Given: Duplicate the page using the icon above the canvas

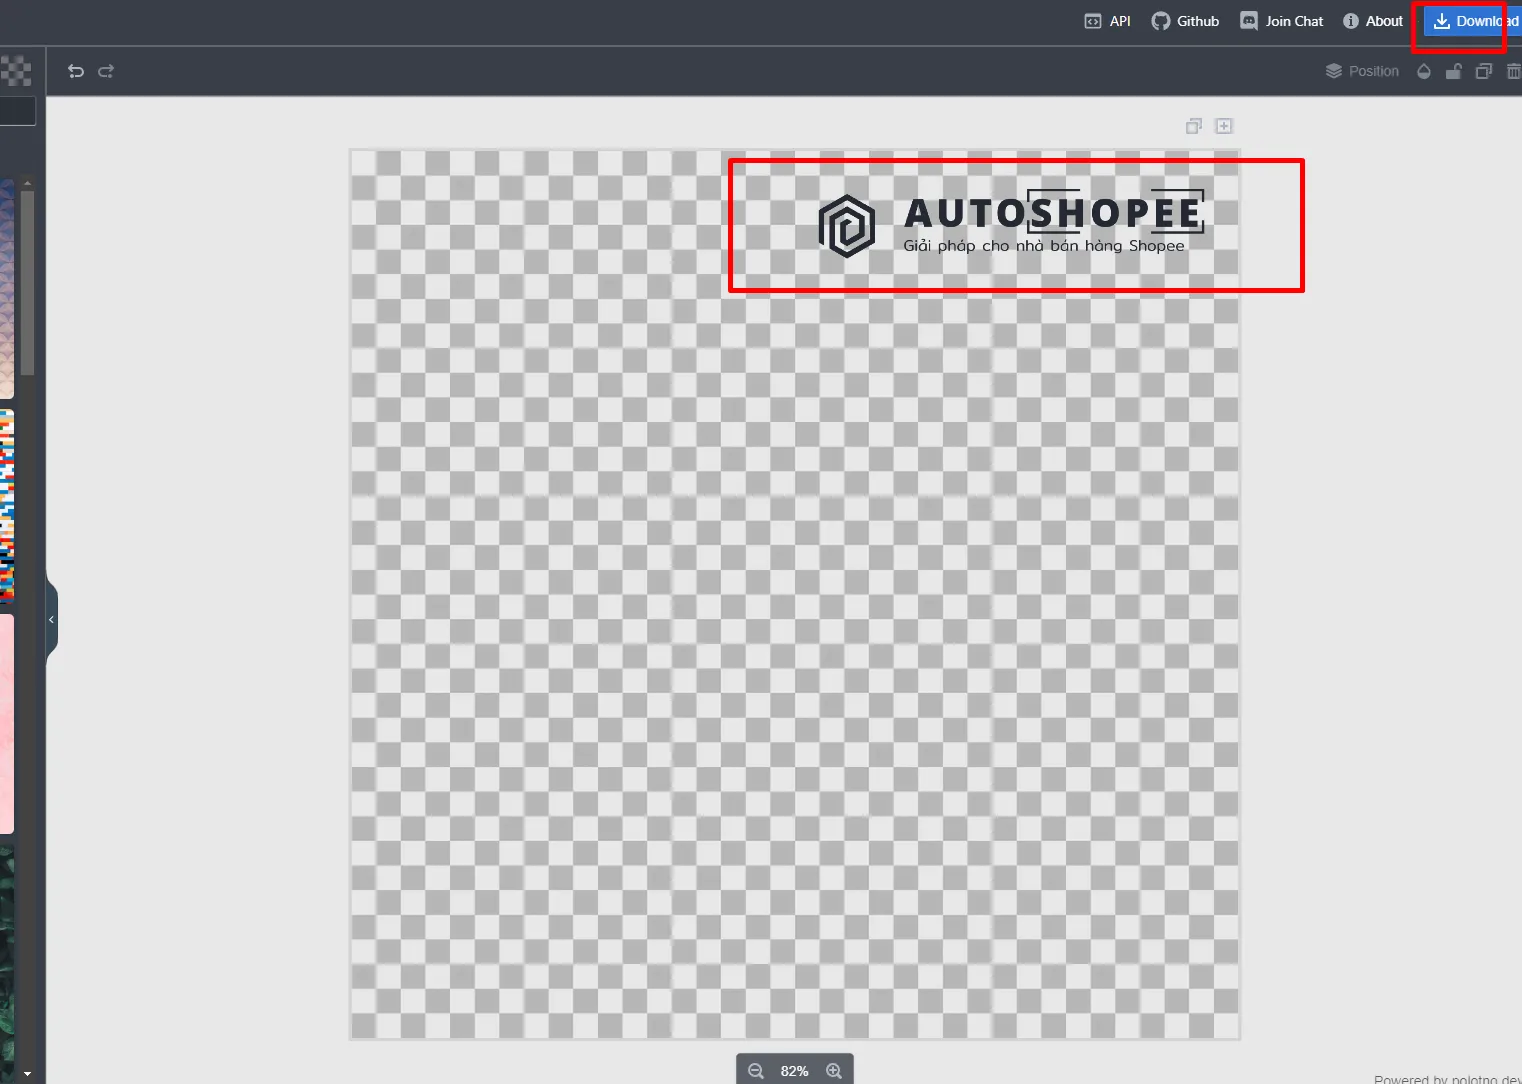Looking at the screenshot, I should [x=1194, y=126].
